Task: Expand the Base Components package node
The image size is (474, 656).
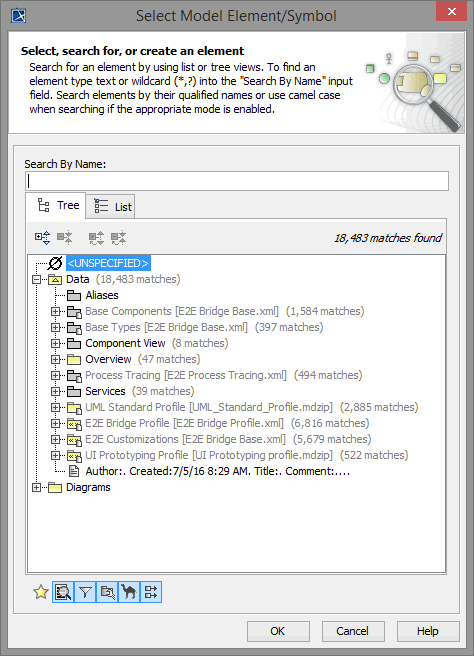Action: click(x=55, y=311)
